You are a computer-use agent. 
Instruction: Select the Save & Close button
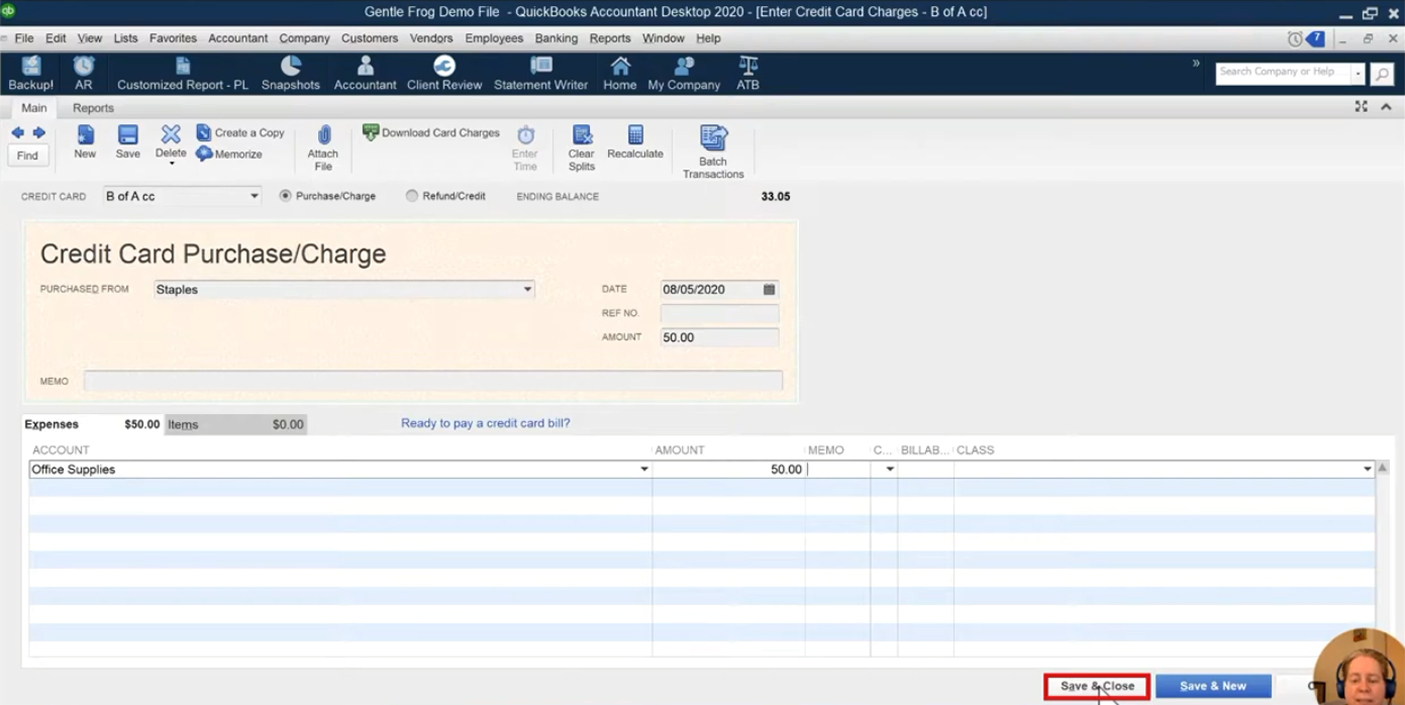click(x=1097, y=686)
